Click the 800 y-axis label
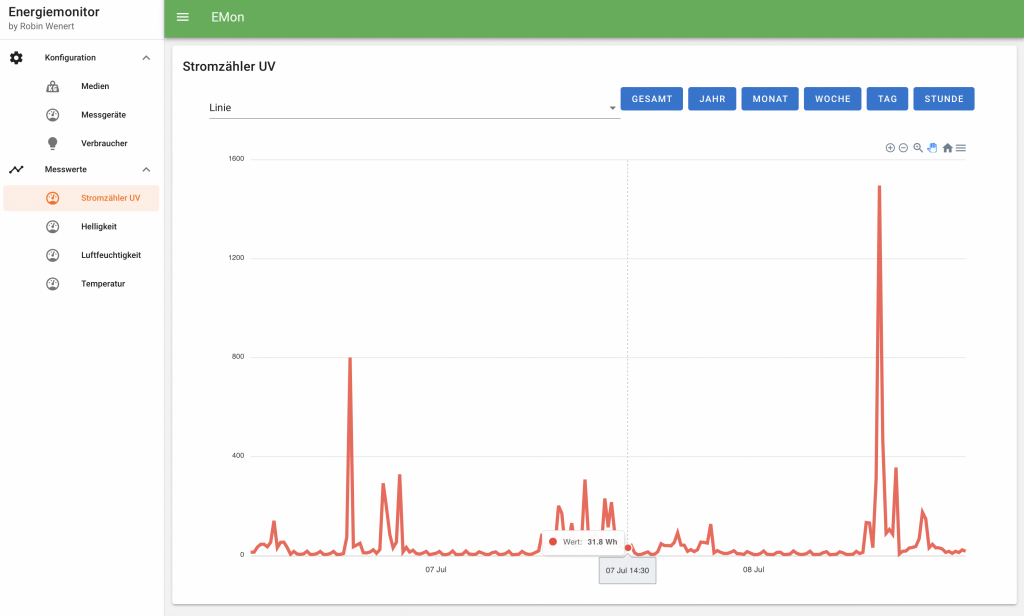 tap(238, 357)
